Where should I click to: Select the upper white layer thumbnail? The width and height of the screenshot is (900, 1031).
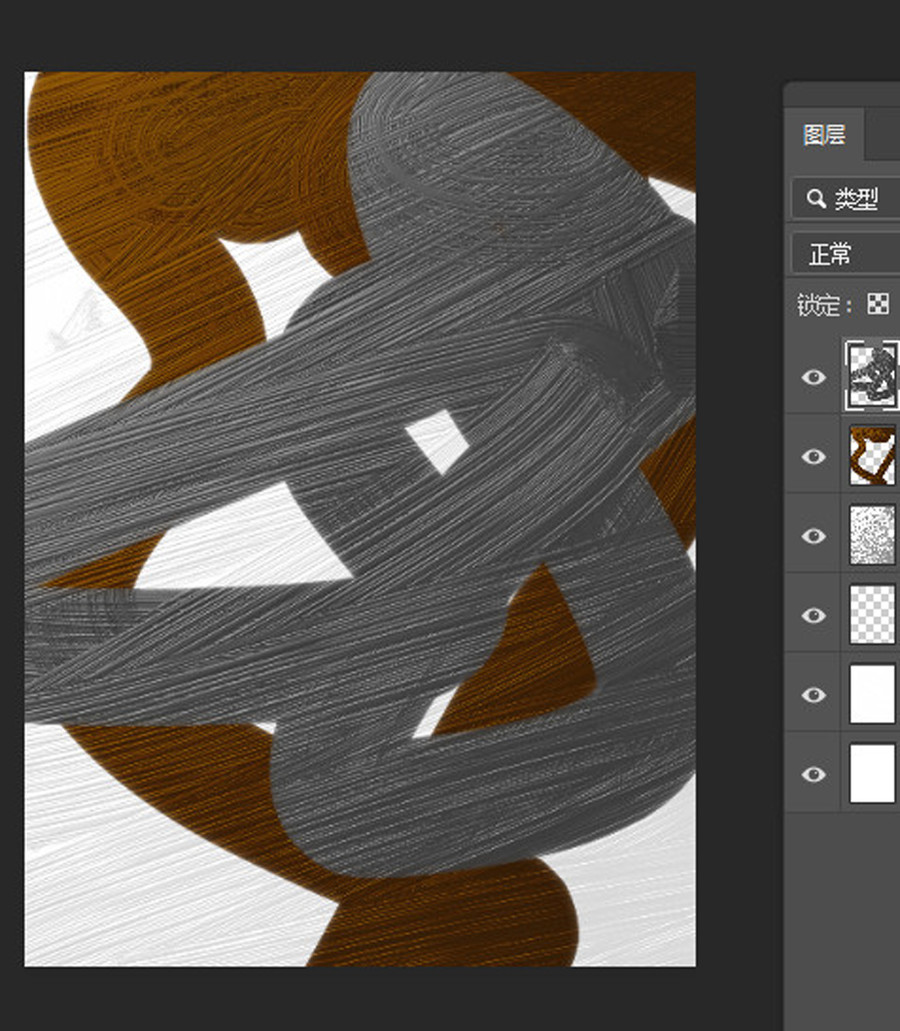pos(872,694)
